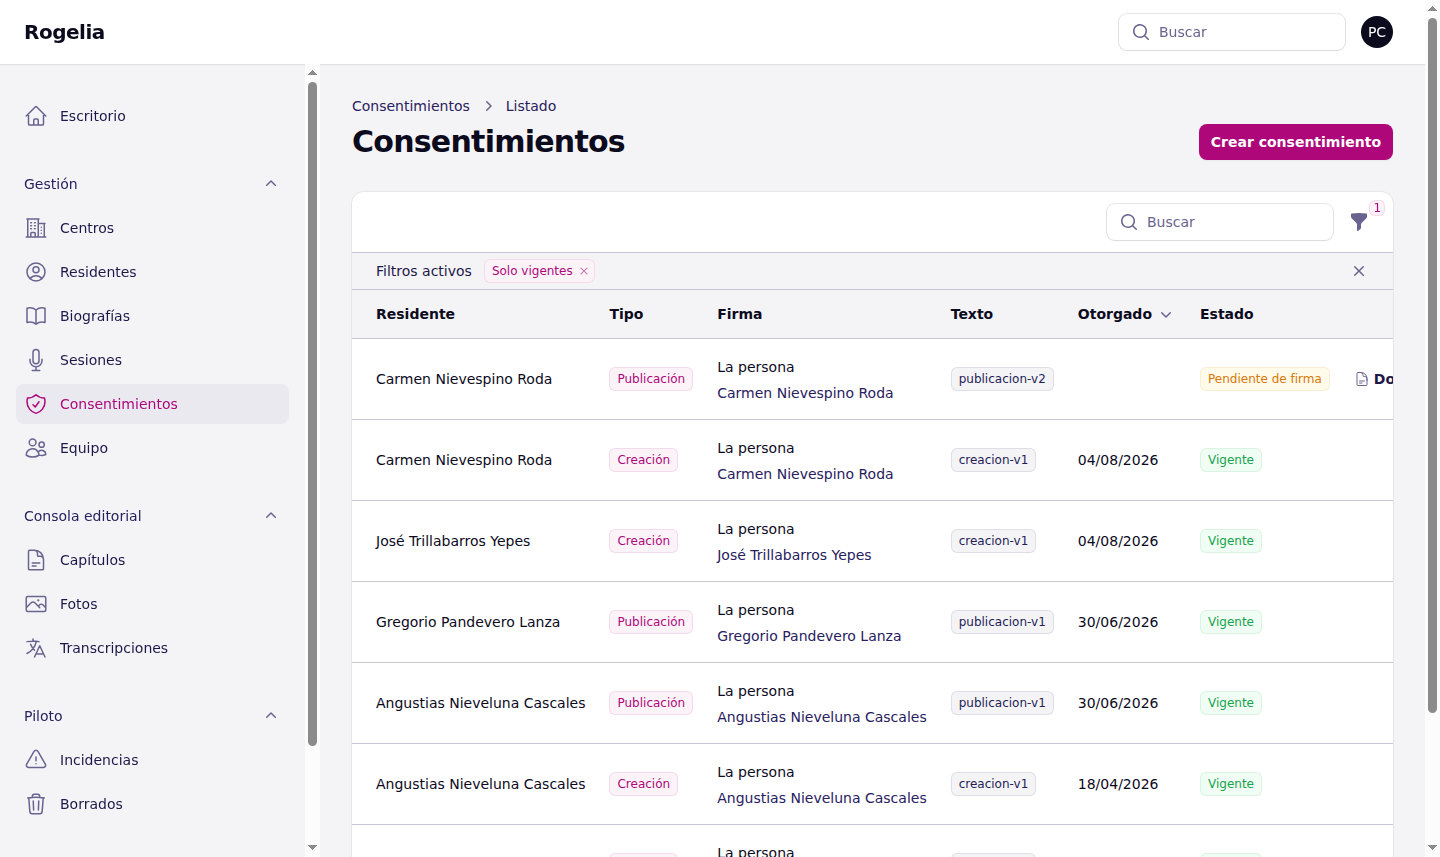Click the Borrados trash icon
The height and width of the screenshot is (857, 1440).
(x=36, y=804)
